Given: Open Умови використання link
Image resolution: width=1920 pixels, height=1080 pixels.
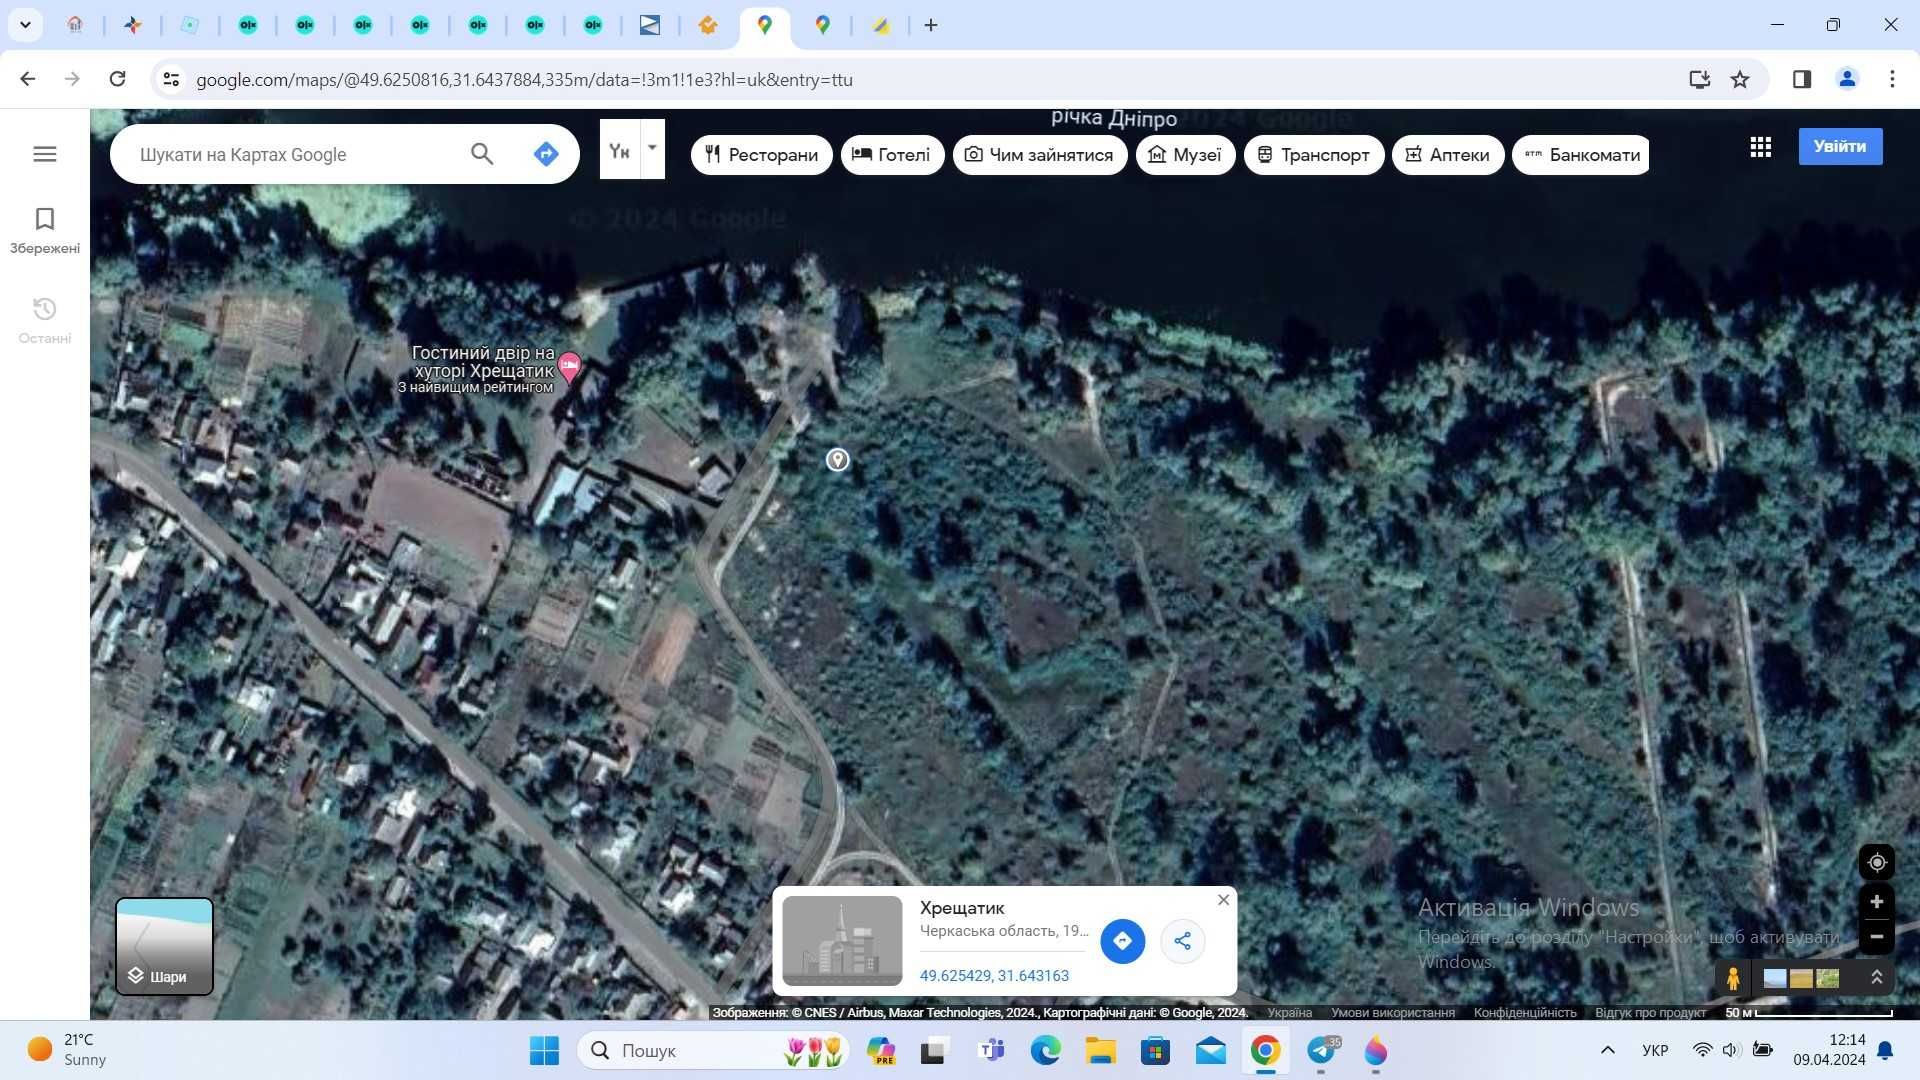Looking at the screenshot, I should coord(1392,1013).
